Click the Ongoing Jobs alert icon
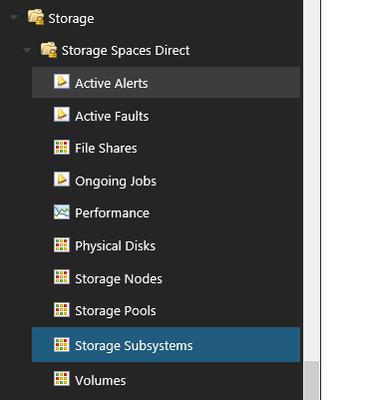Viewport: 365px width, 400px height. click(62, 180)
